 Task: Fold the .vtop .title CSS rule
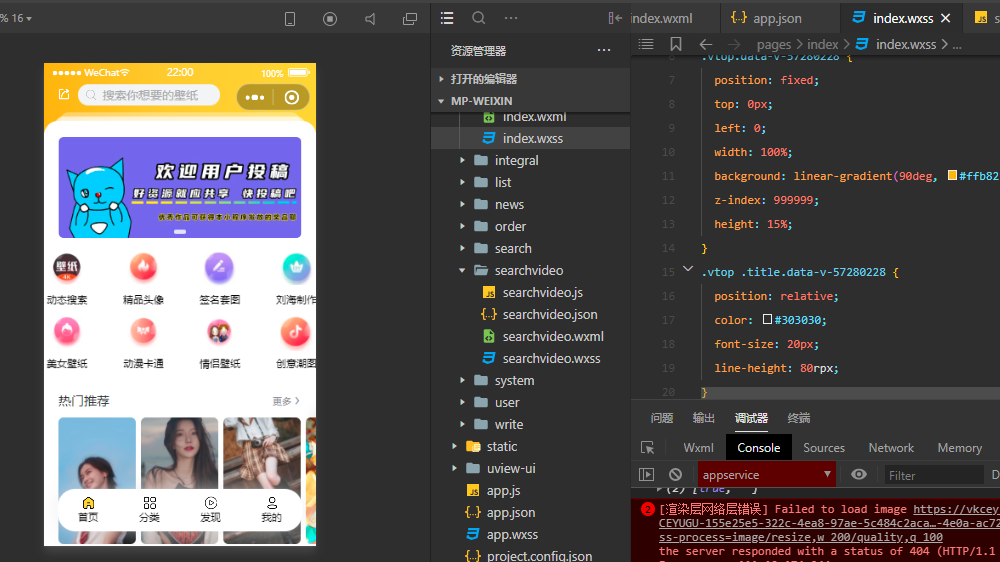(x=688, y=269)
